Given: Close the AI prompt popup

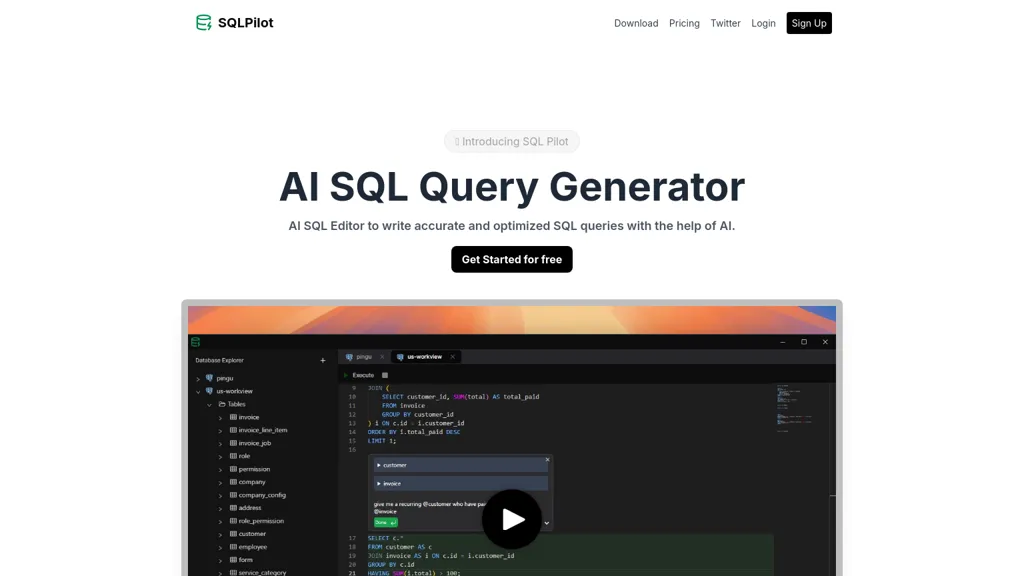Looking at the screenshot, I should (x=547, y=460).
